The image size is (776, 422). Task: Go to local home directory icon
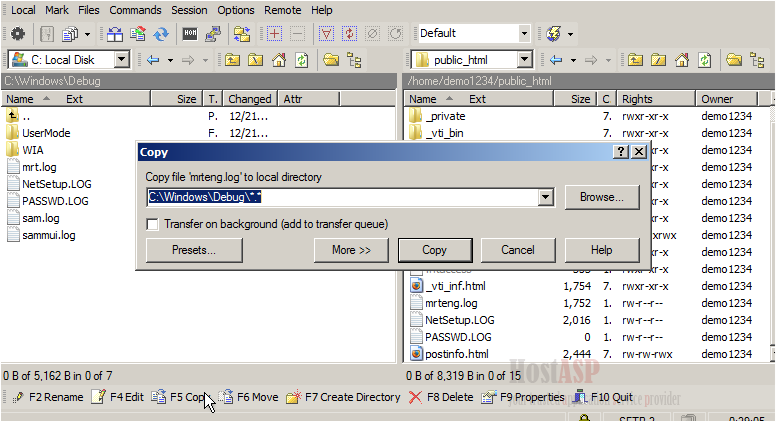pos(279,60)
